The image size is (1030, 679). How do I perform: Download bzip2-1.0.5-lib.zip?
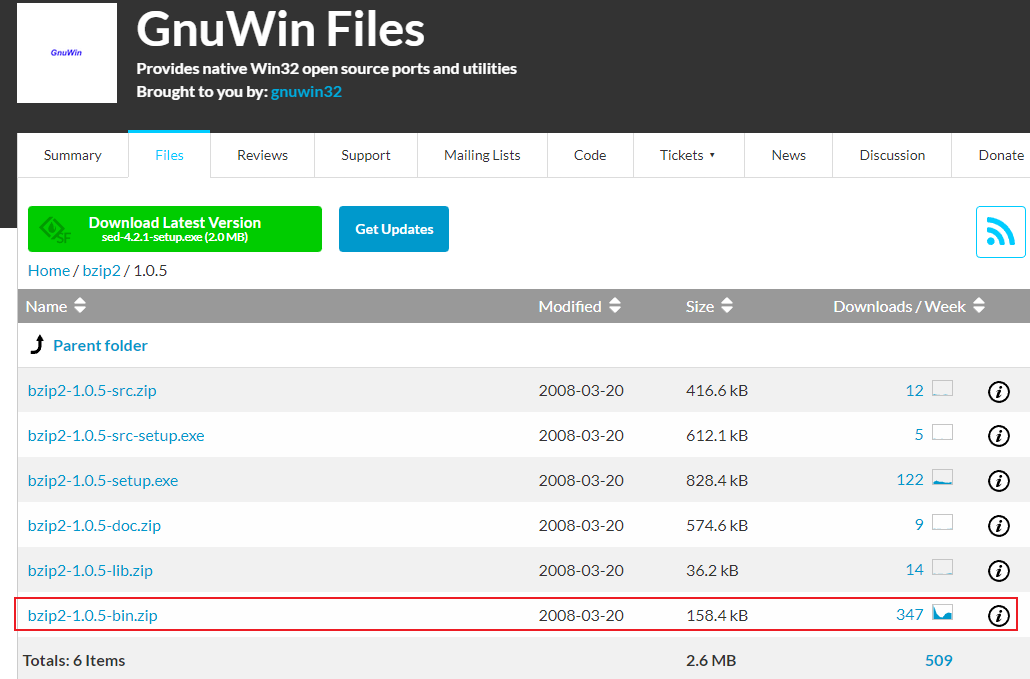click(x=90, y=570)
